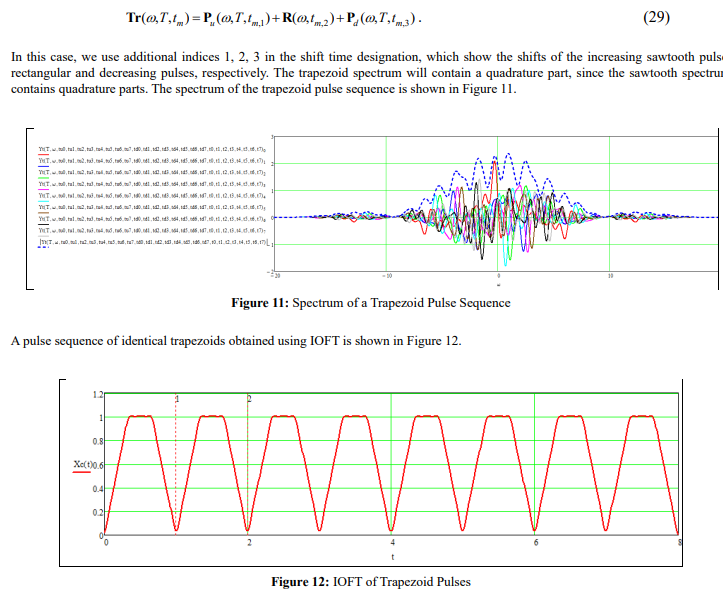Click vertical marker 1 in trapezoid plot

point(177,399)
